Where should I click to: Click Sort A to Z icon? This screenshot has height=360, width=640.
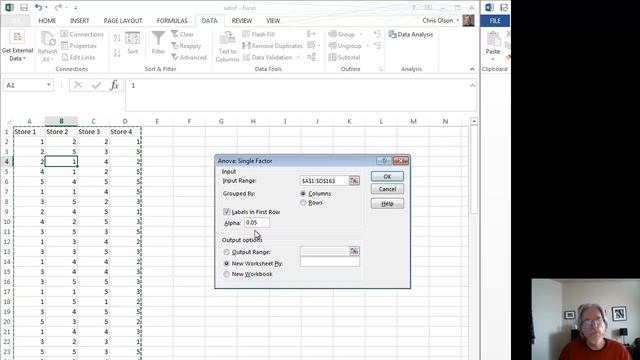[117, 38]
